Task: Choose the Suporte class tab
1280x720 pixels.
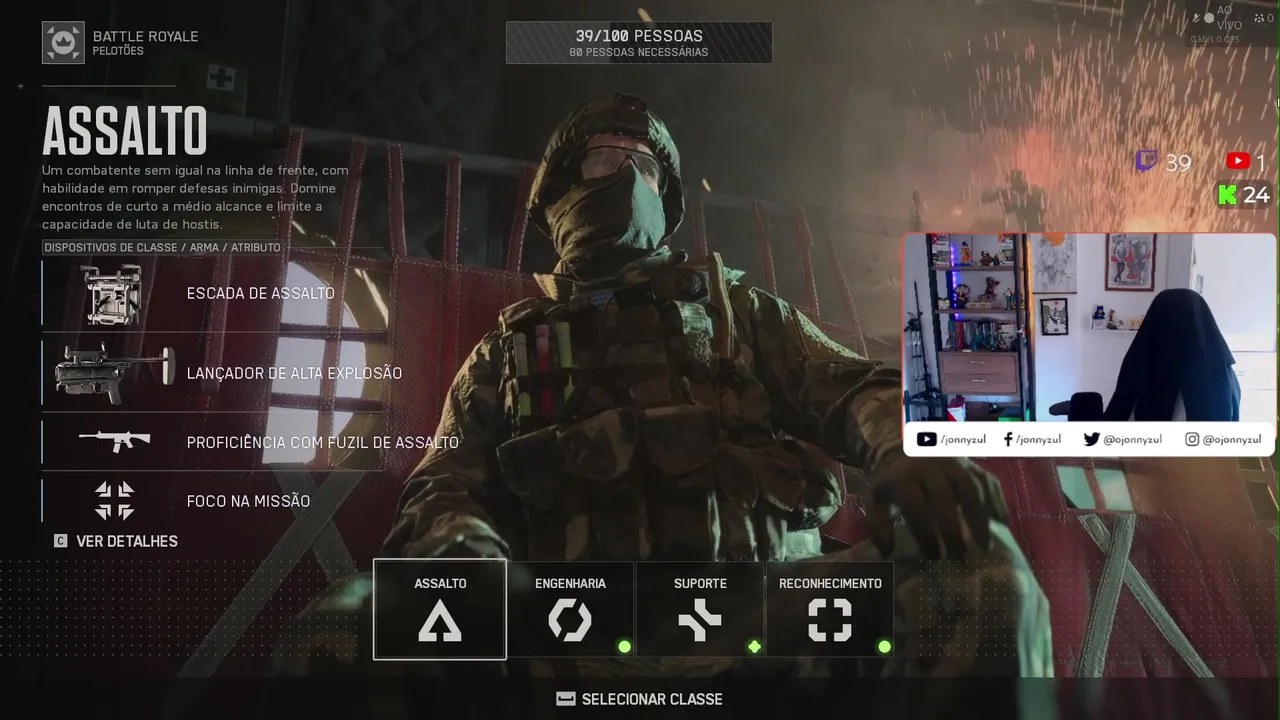Action: [700, 609]
